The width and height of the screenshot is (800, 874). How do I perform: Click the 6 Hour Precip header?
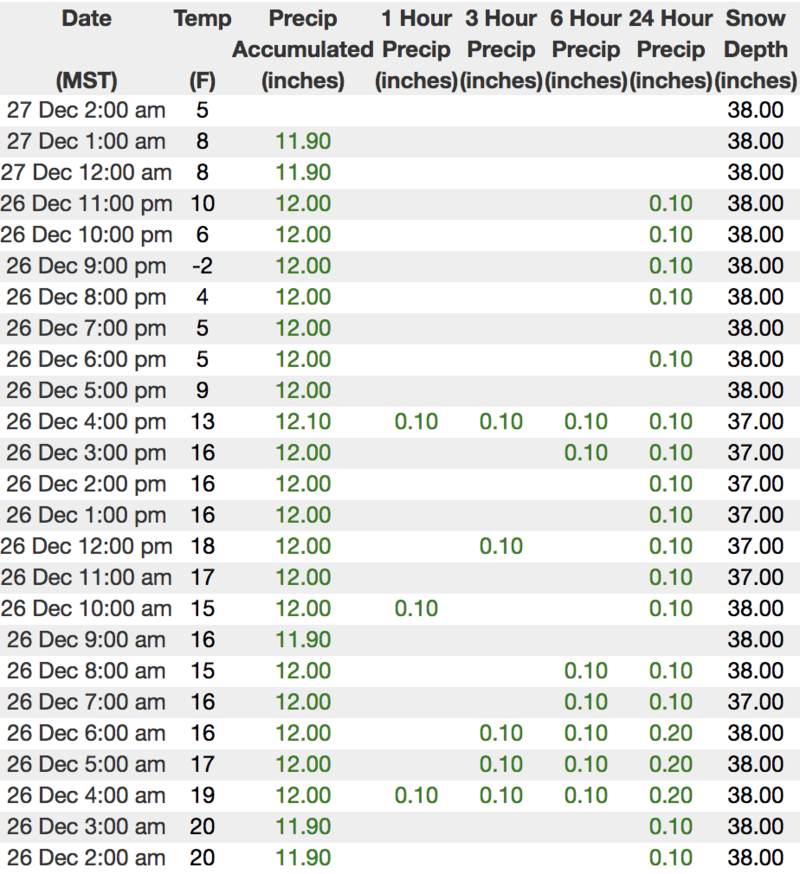pos(586,49)
